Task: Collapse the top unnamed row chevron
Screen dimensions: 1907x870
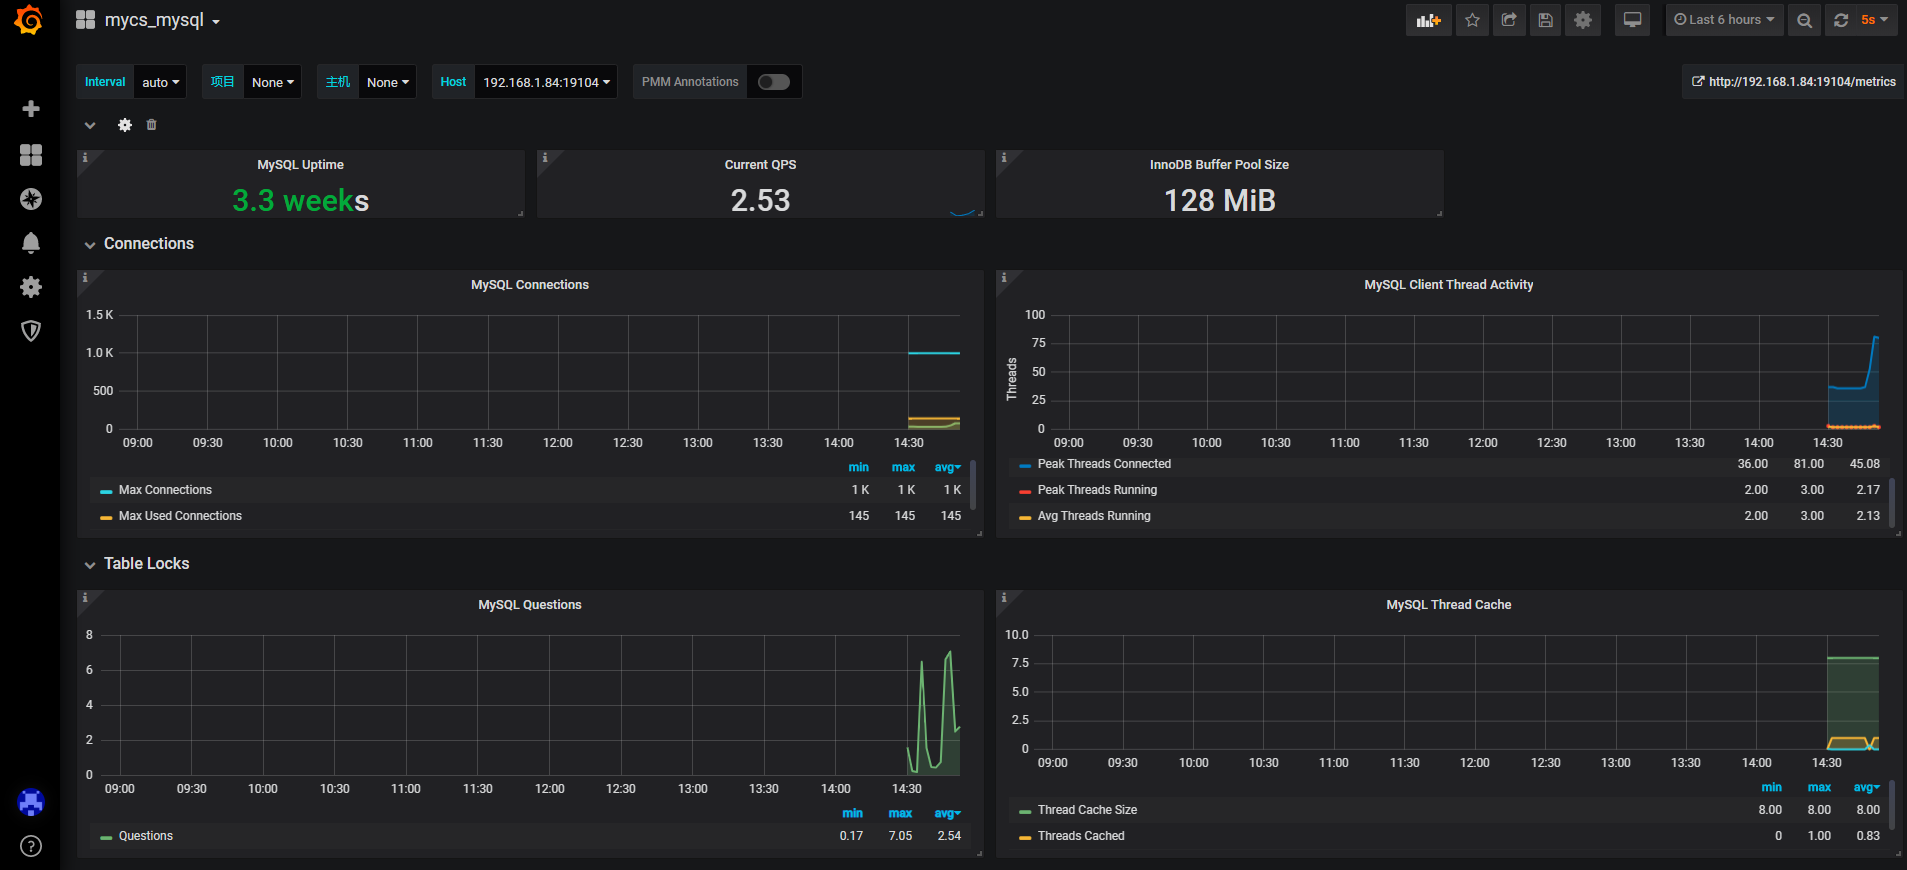Action: pyautogui.click(x=90, y=125)
